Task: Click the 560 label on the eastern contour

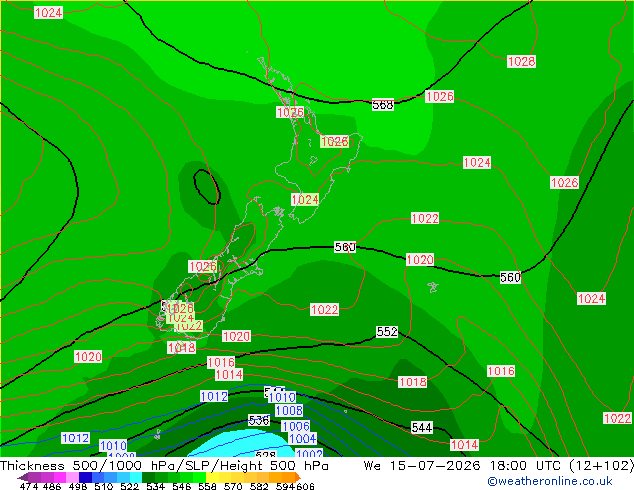Action: pyautogui.click(x=510, y=277)
